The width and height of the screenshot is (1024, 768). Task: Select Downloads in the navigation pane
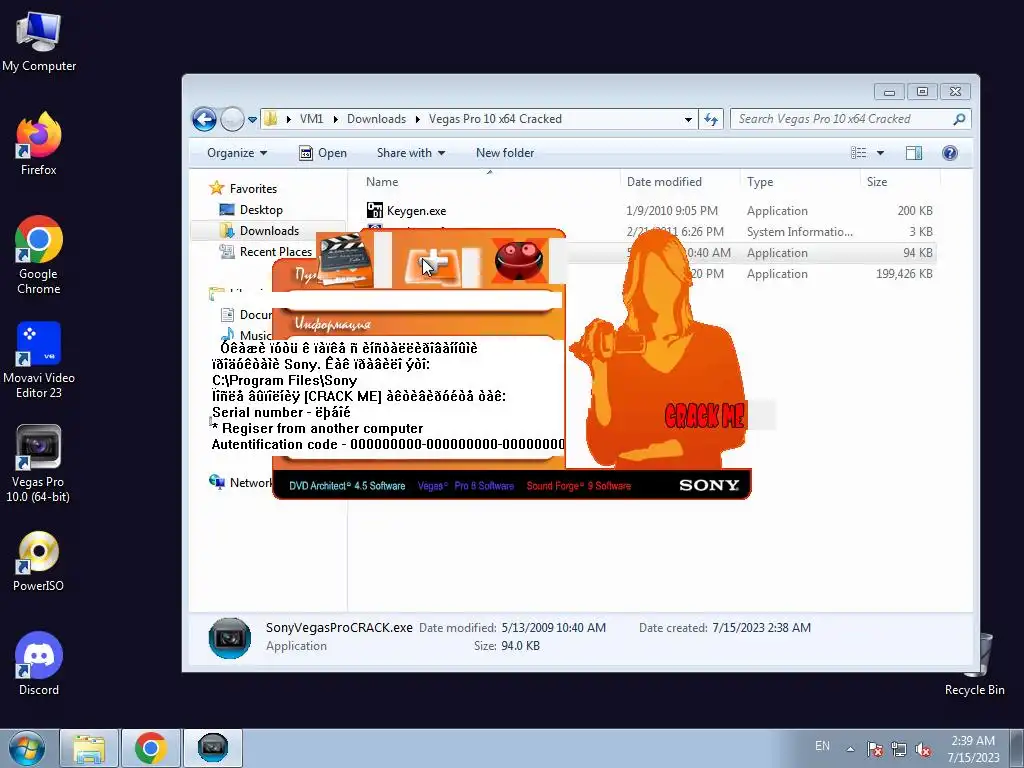click(259, 231)
